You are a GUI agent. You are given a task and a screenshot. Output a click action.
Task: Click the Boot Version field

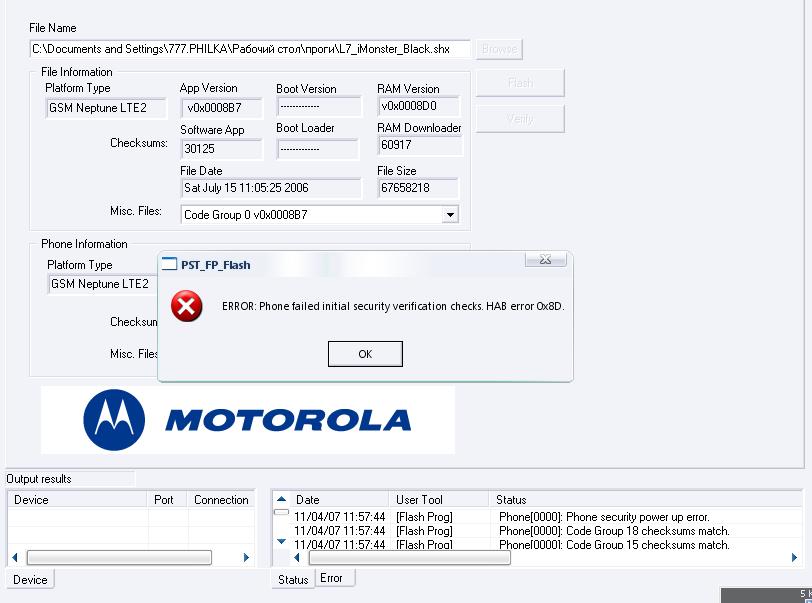(319, 107)
